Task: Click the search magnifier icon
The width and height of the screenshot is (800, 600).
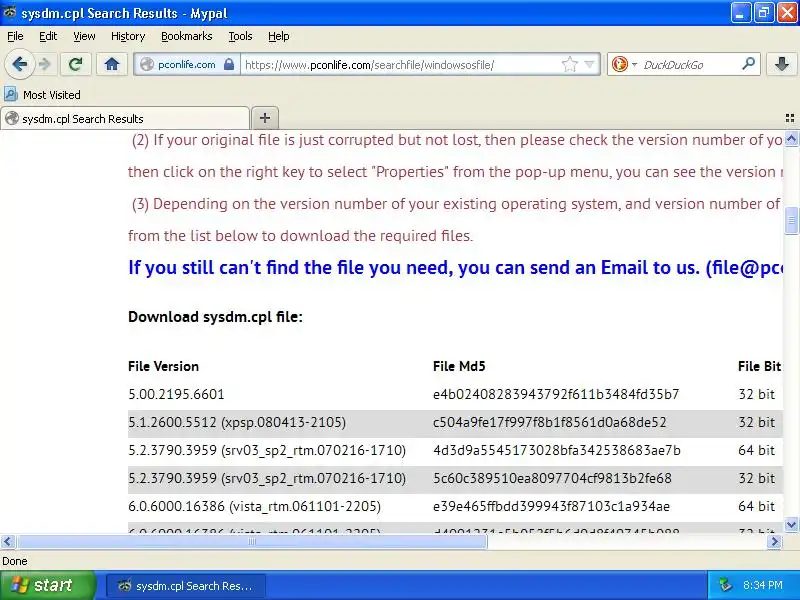Action: click(x=748, y=64)
